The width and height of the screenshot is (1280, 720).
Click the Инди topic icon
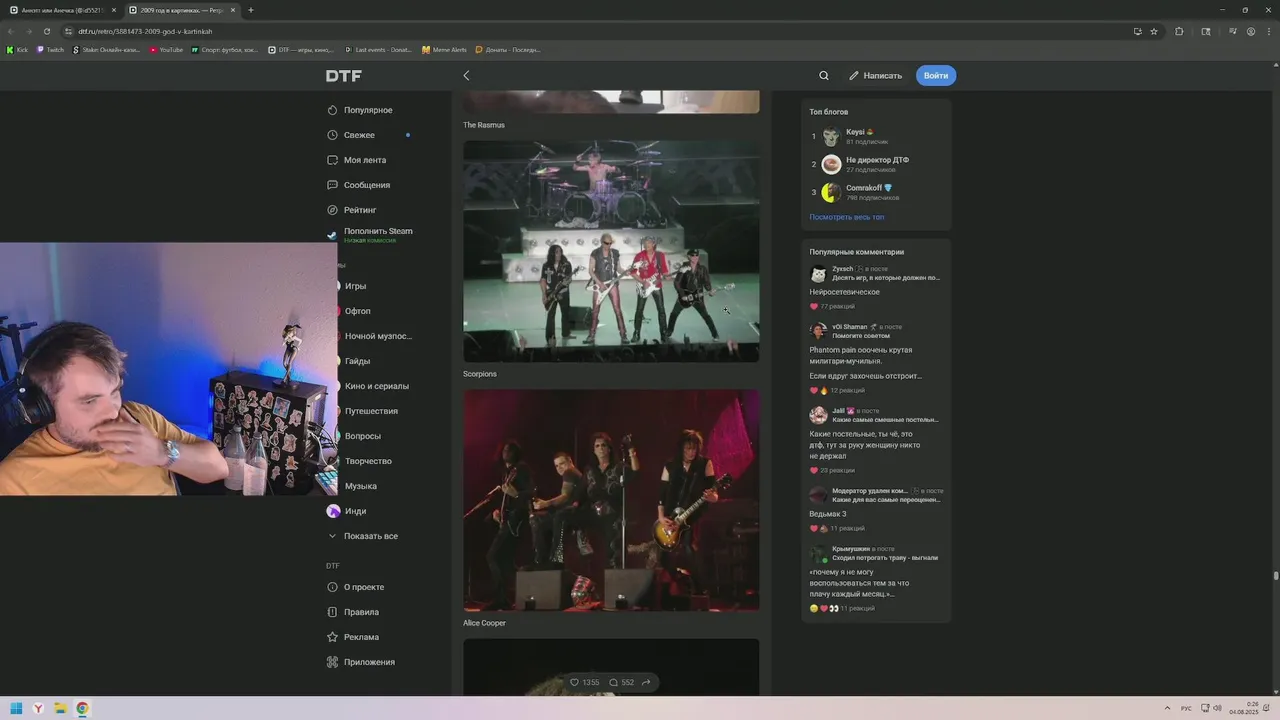point(333,511)
